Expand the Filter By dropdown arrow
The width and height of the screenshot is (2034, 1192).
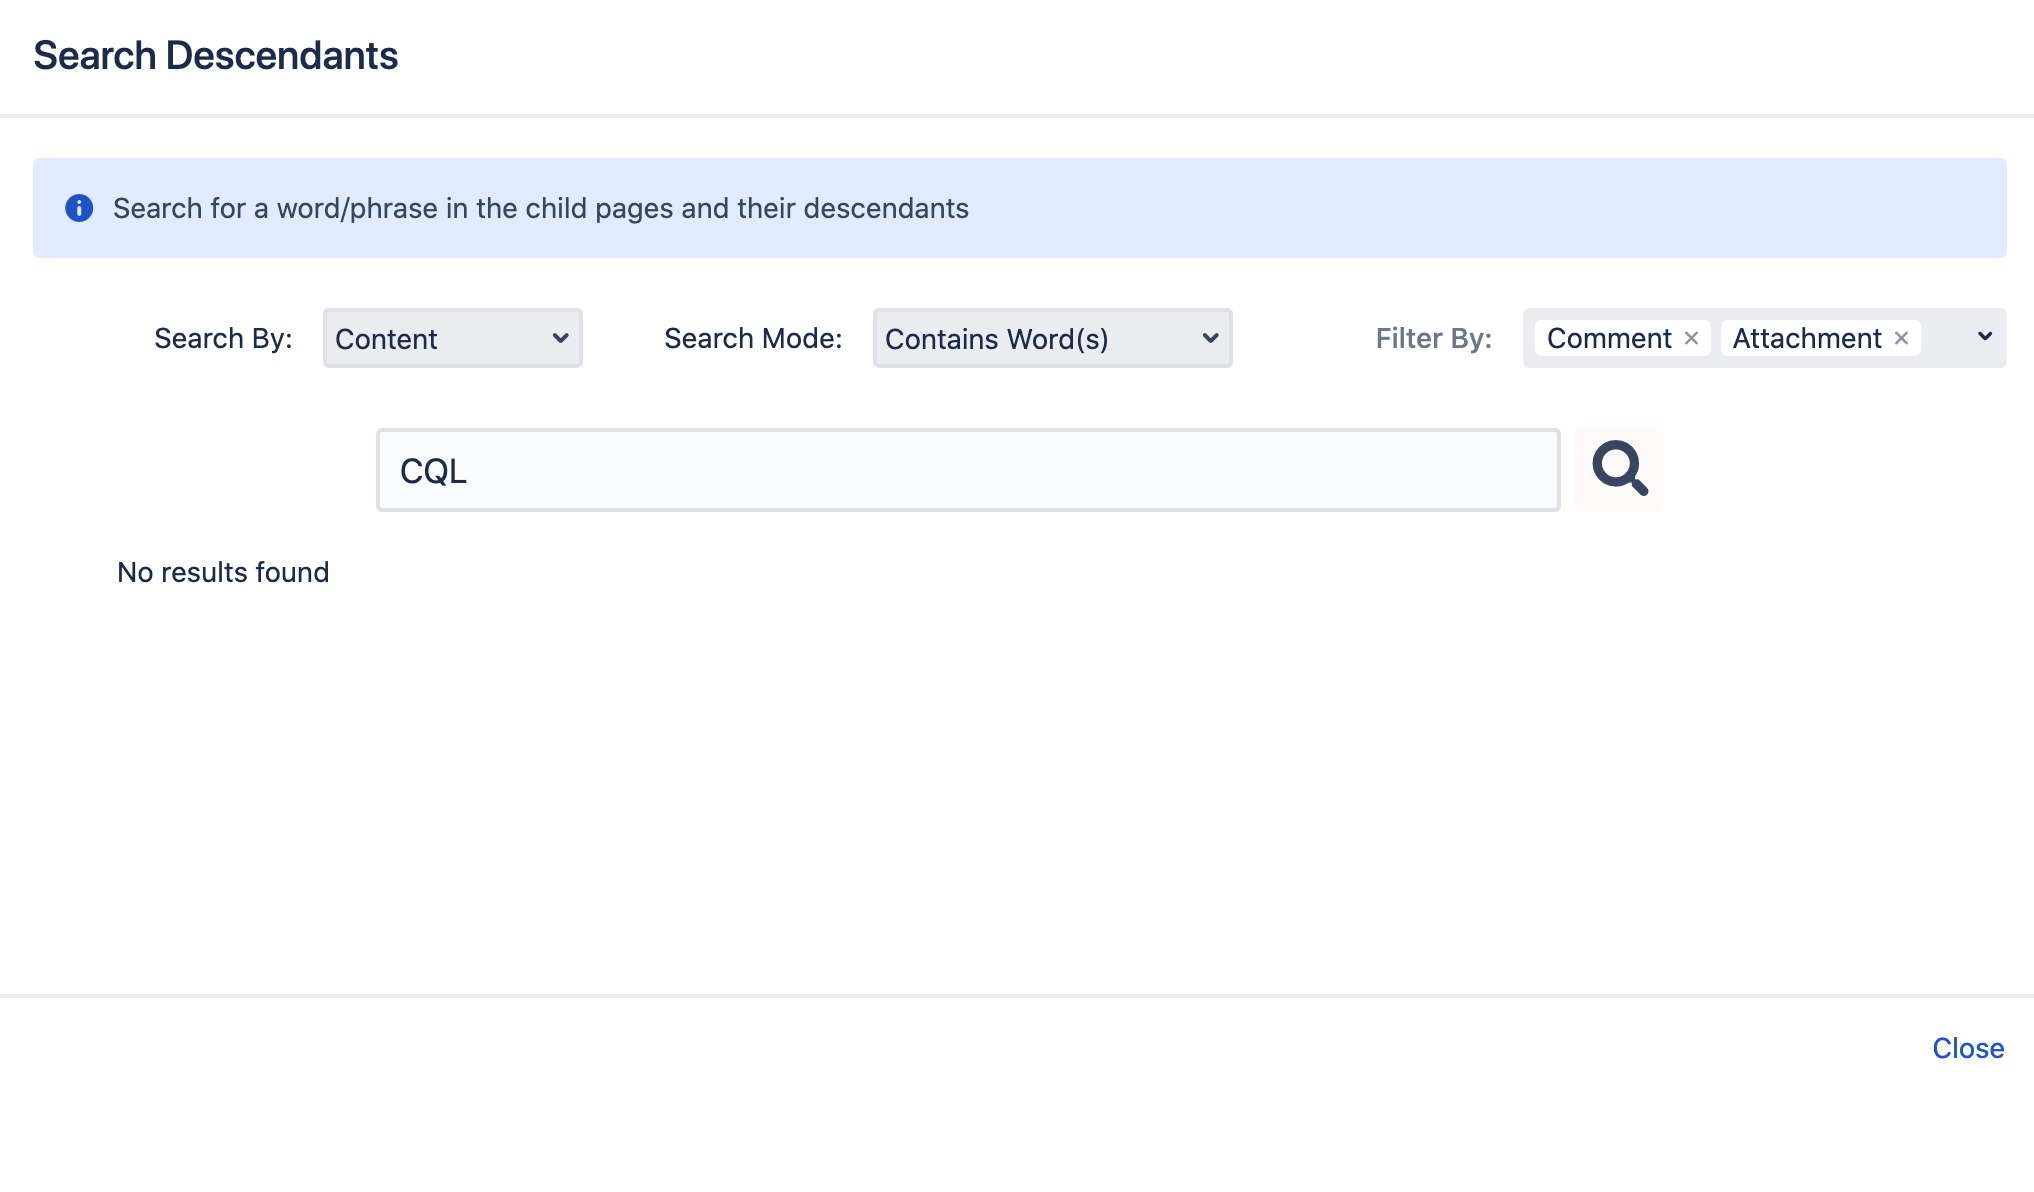coord(1985,337)
